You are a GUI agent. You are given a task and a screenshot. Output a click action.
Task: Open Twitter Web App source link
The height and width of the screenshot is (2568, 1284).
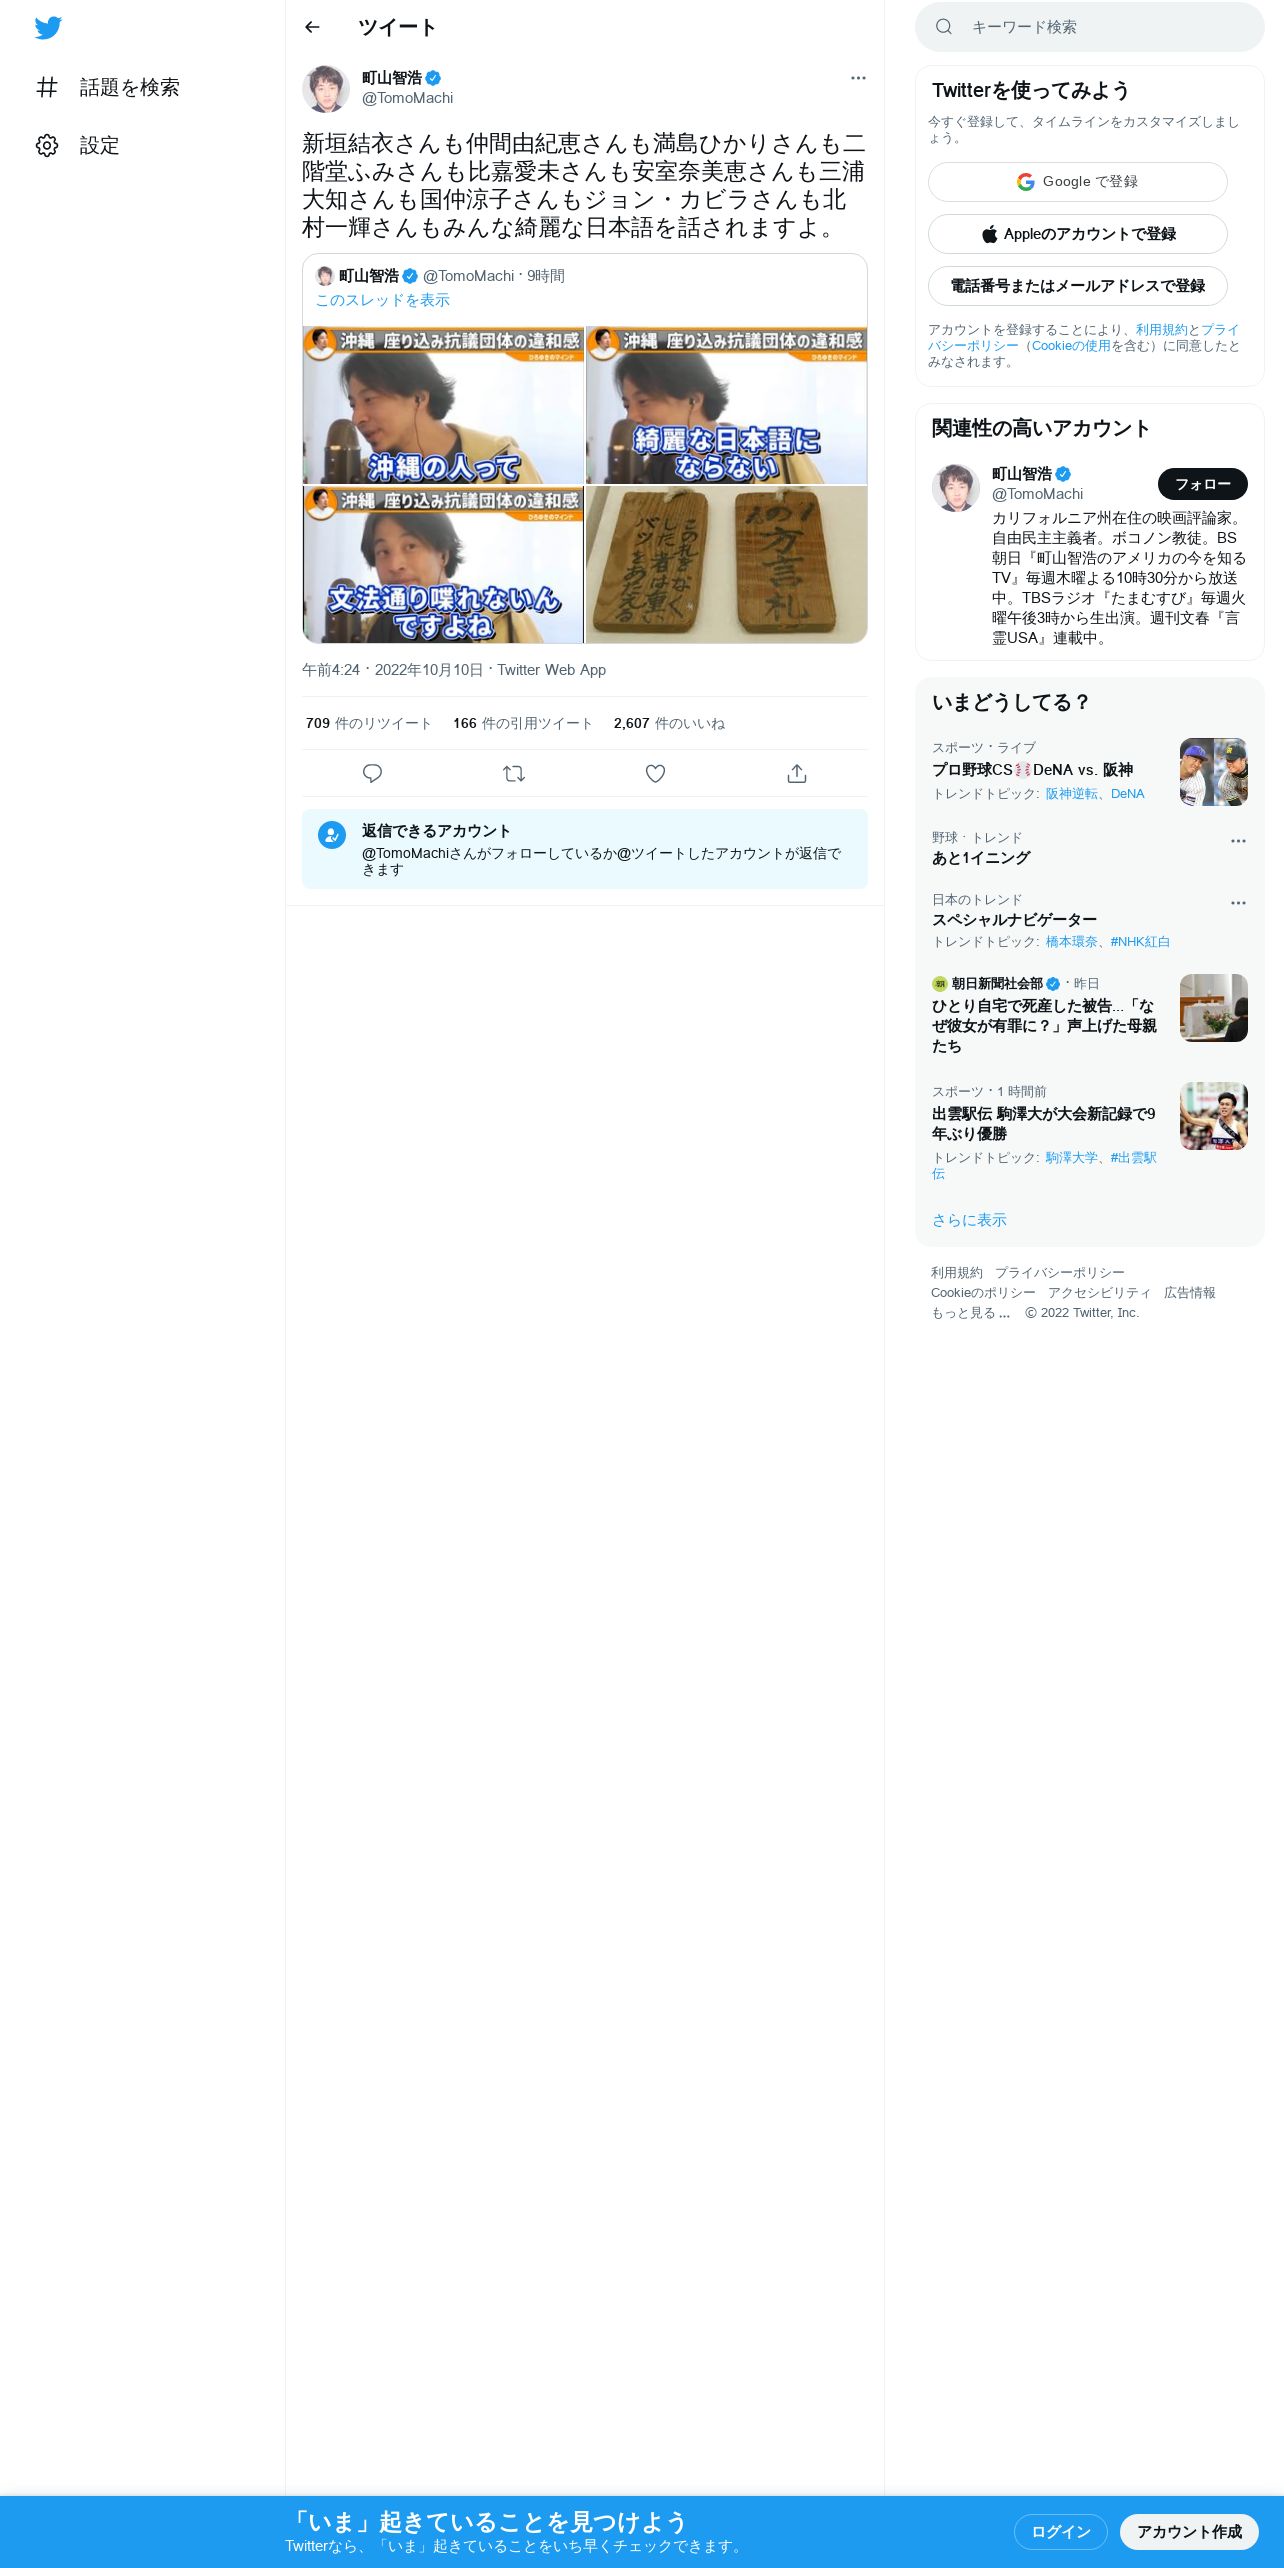pyautogui.click(x=551, y=670)
